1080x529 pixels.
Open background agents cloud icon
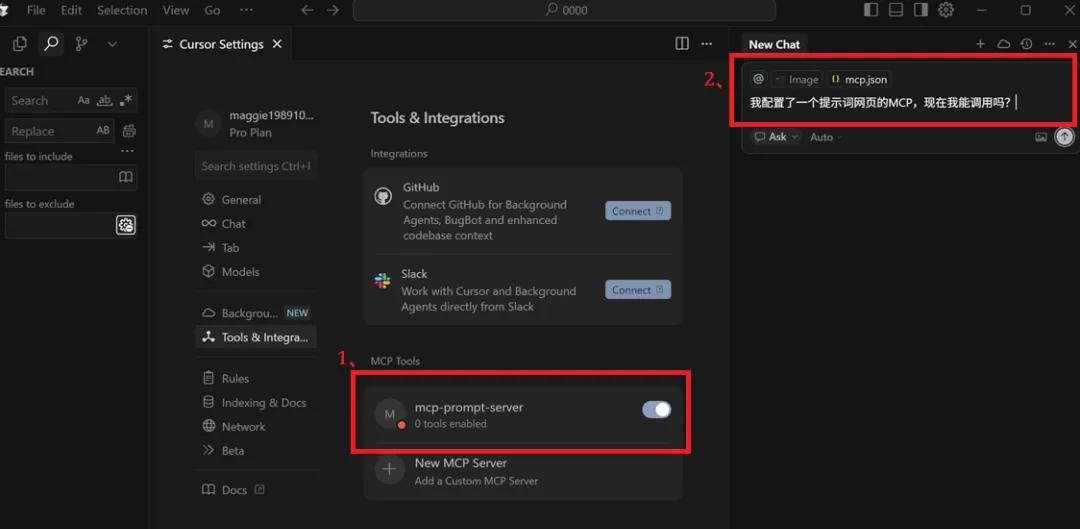click(1004, 43)
